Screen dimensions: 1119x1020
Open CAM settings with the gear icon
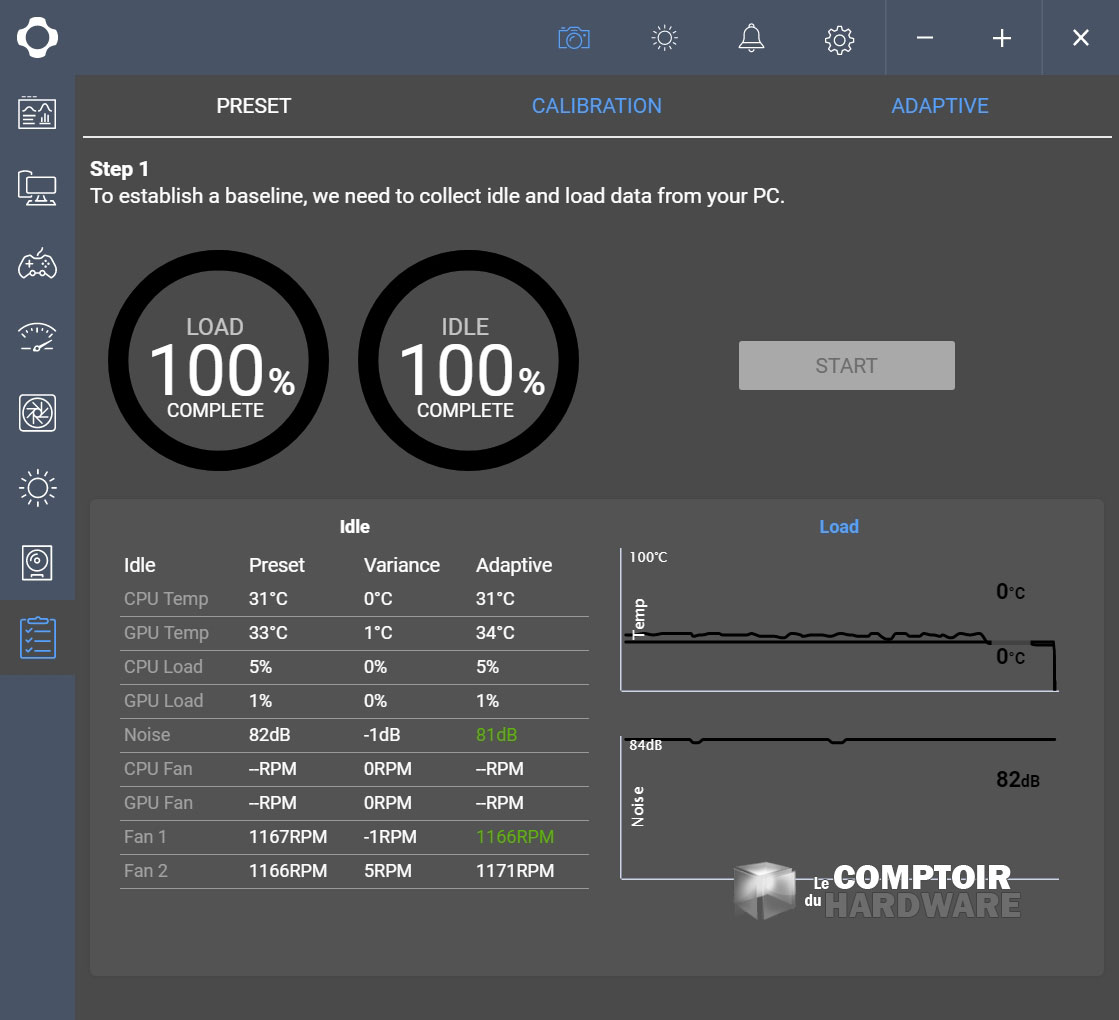pos(839,38)
